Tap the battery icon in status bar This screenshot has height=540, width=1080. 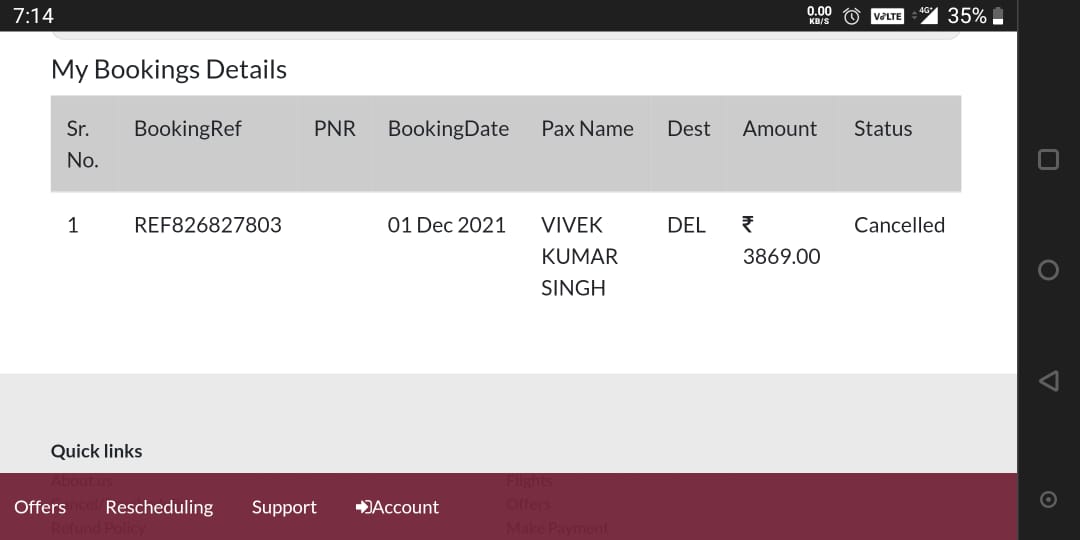coord(998,16)
